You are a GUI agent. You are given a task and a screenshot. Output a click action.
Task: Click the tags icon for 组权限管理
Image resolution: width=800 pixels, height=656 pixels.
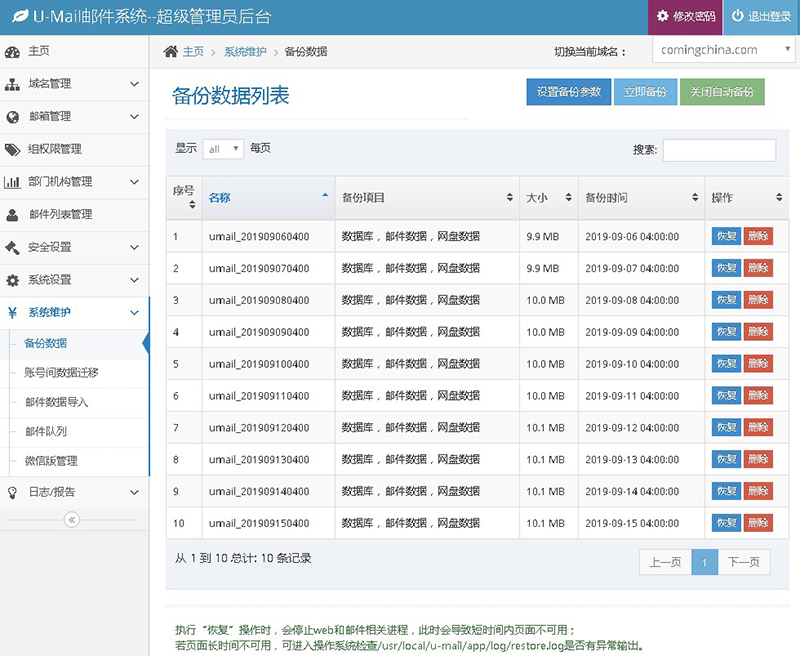coord(12,149)
